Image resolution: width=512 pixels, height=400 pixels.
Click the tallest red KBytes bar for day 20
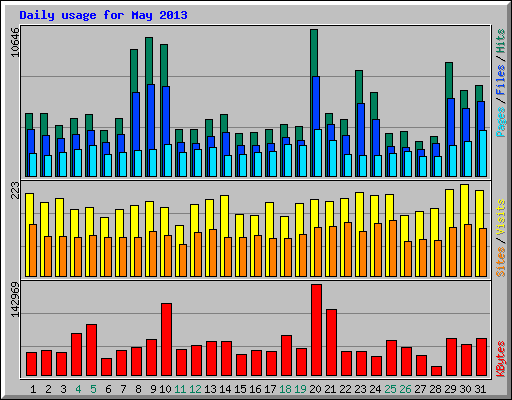(317, 330)
